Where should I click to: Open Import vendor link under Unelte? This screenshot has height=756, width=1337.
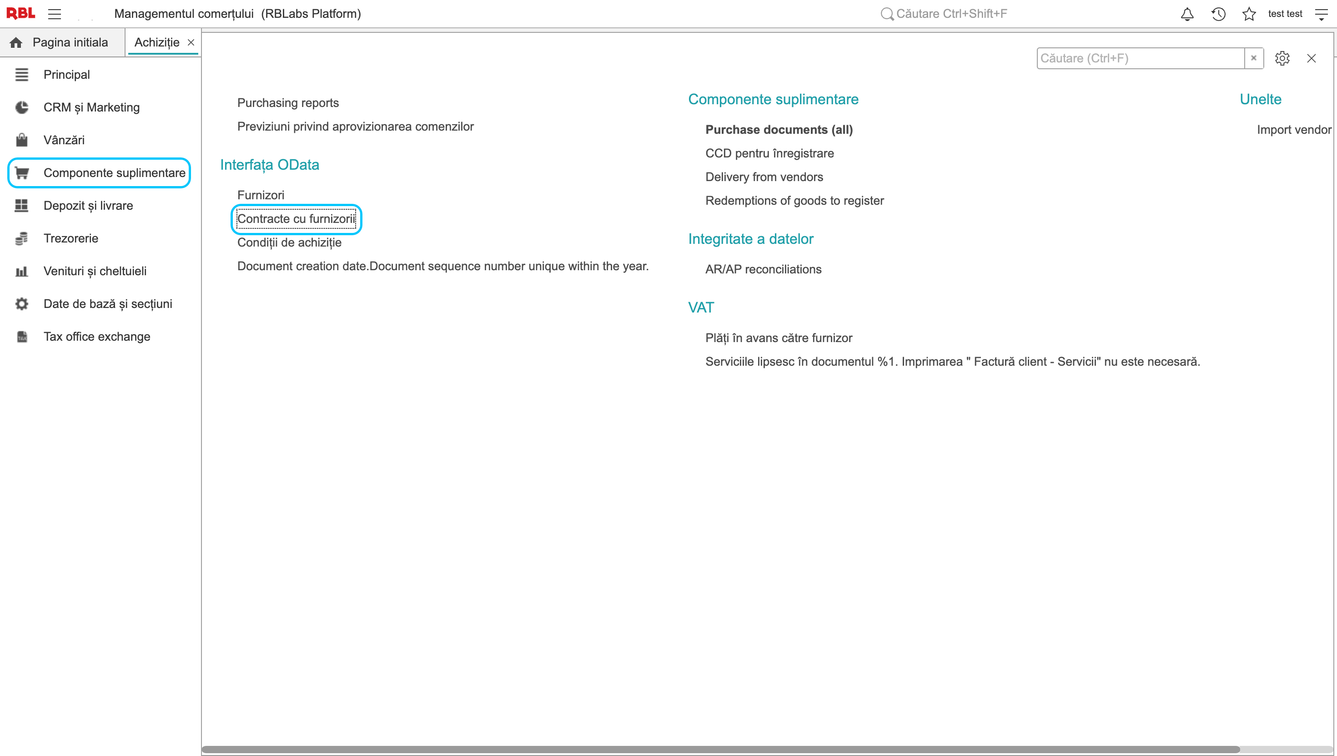point(1294,130)
